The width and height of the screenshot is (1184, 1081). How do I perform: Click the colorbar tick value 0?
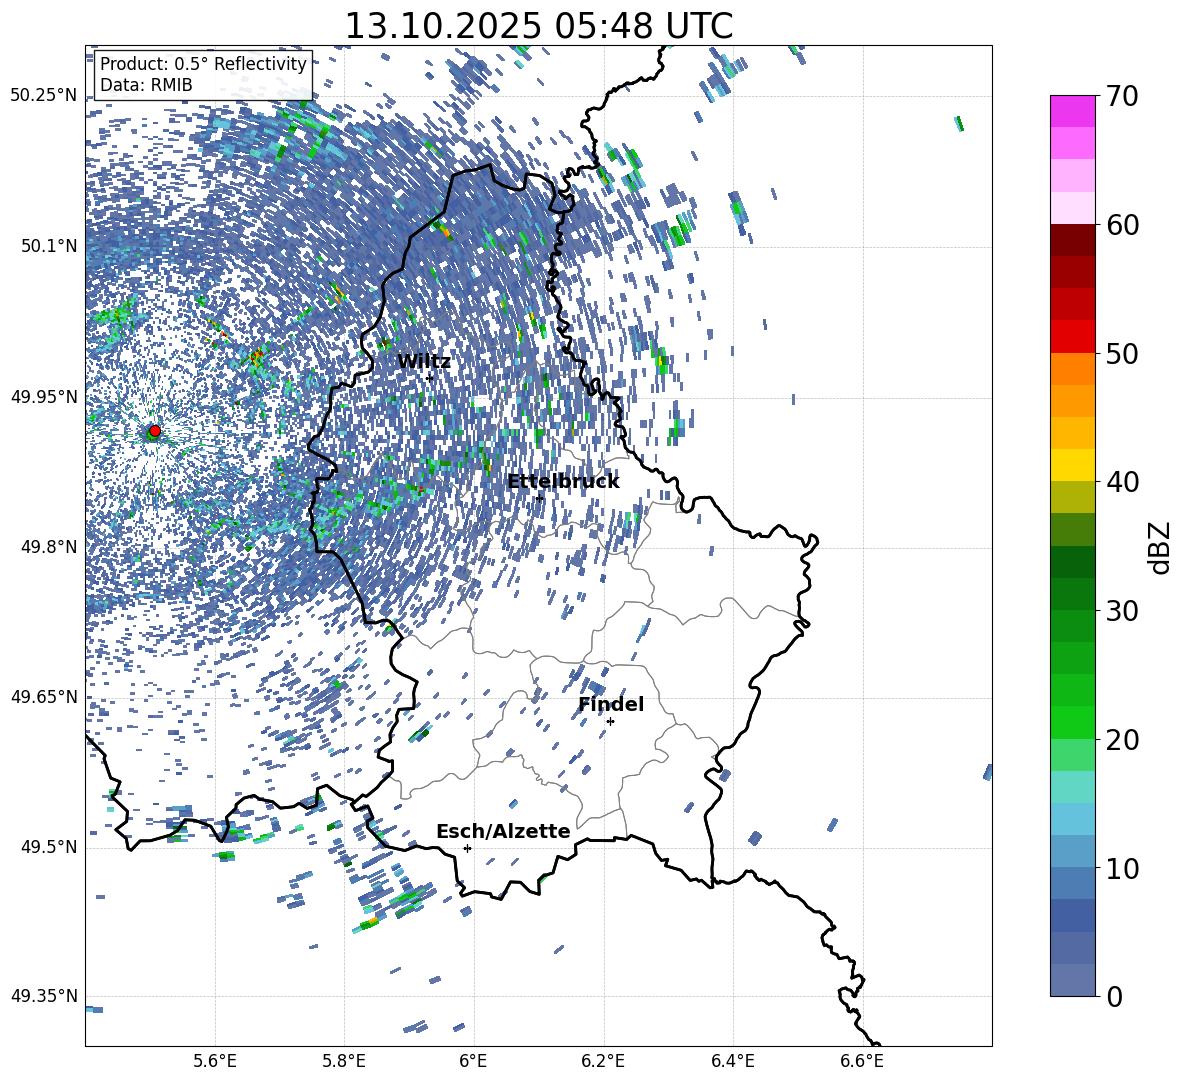(1115, 996)
